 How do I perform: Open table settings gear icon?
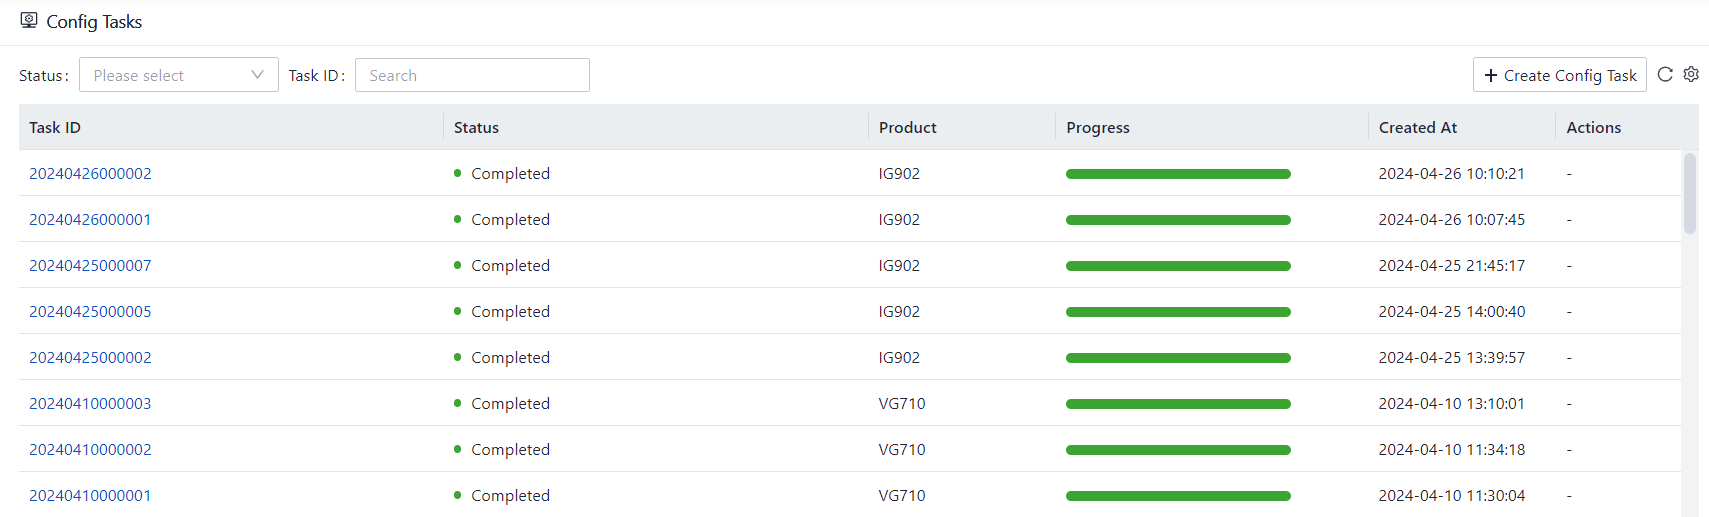pos(1691,74)
